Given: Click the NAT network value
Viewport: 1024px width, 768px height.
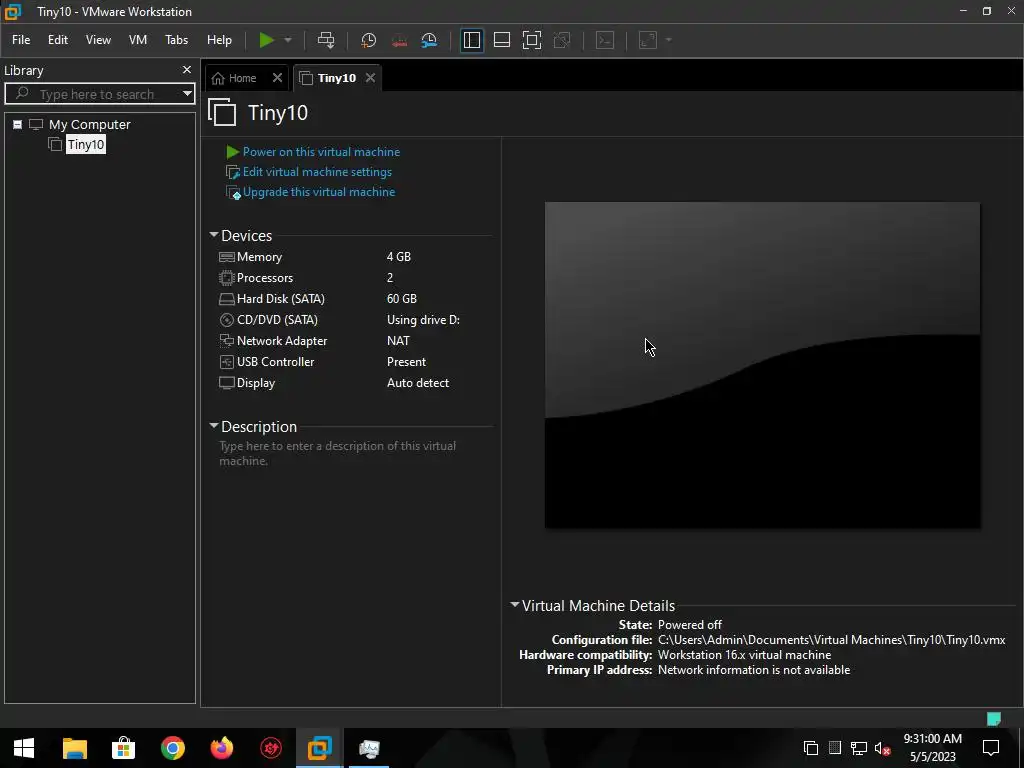Looking at the screenshot, I should 398,340.
